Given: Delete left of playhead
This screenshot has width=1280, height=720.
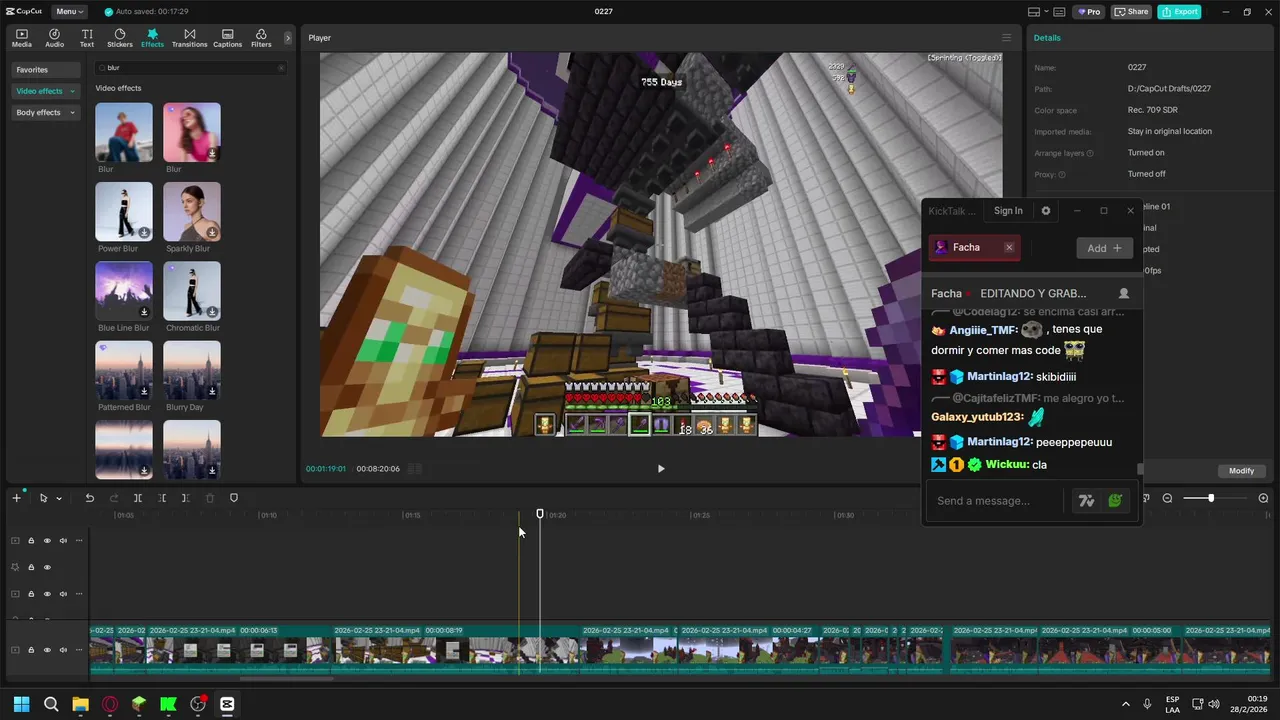Looking at the screenshot, I should 162,498.
